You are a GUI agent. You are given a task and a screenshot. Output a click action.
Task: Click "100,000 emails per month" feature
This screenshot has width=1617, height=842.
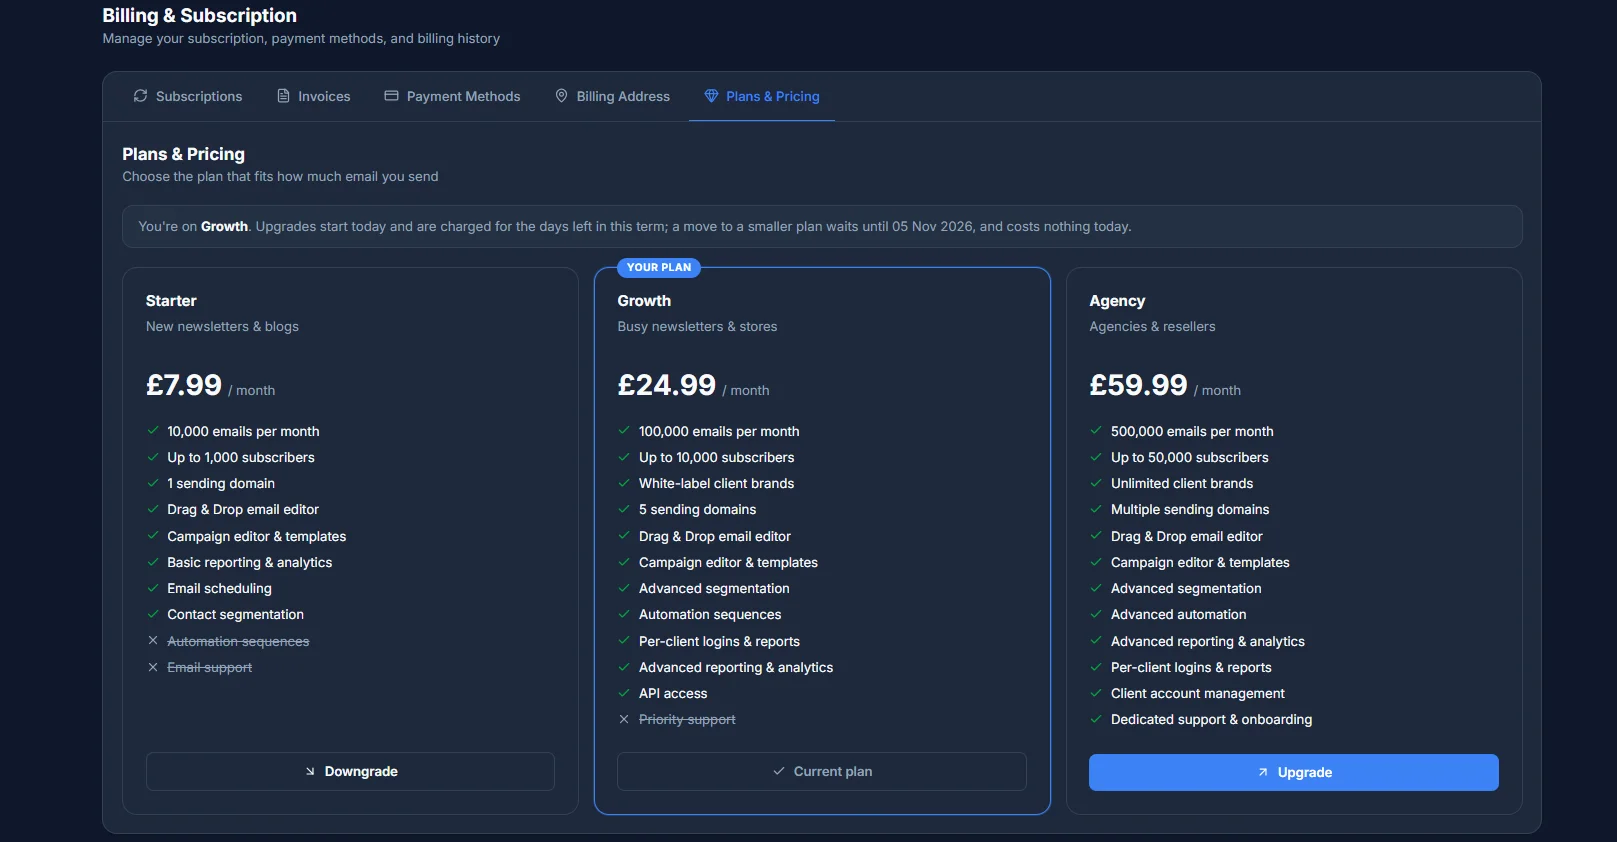click(x=719, y=432)
